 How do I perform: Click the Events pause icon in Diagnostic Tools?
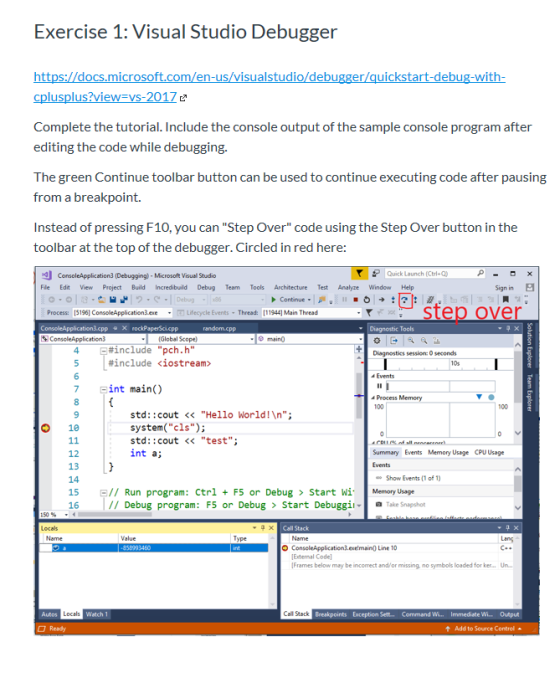[x=379, y=386]
